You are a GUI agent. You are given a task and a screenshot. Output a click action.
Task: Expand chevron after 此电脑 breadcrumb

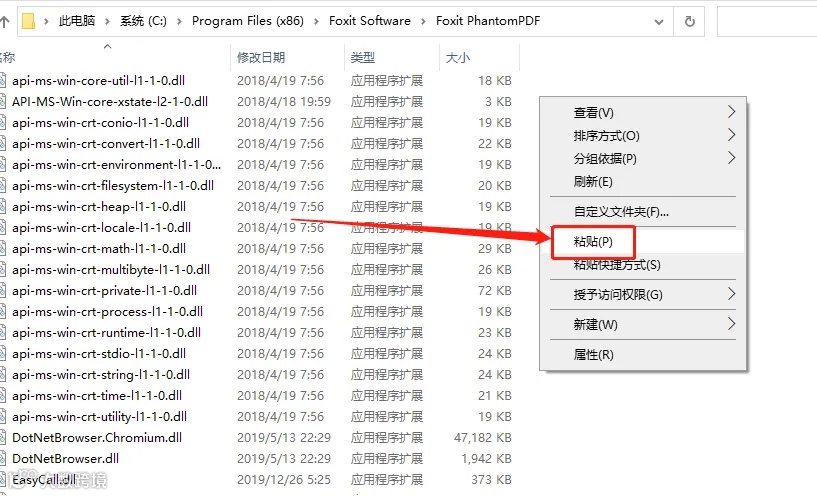coord(107,21)
